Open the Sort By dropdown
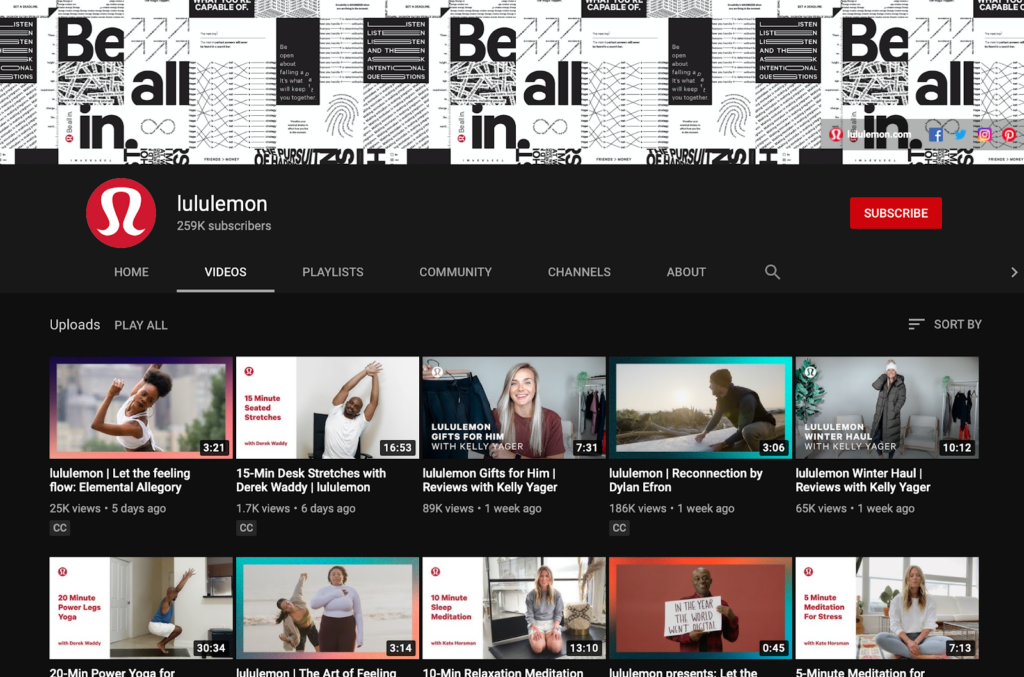Viewport: 1024px width, 677px height. (944, 324)
